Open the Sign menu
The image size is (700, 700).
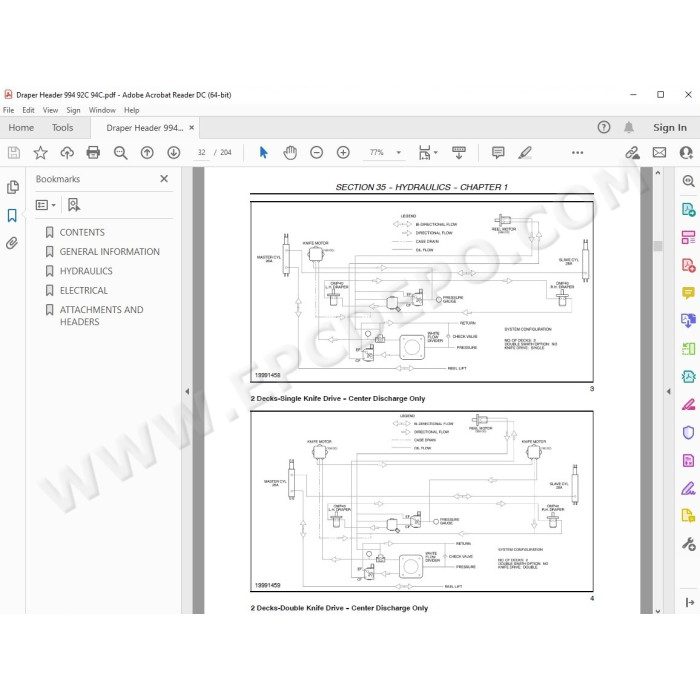click(x=73, y=110)
